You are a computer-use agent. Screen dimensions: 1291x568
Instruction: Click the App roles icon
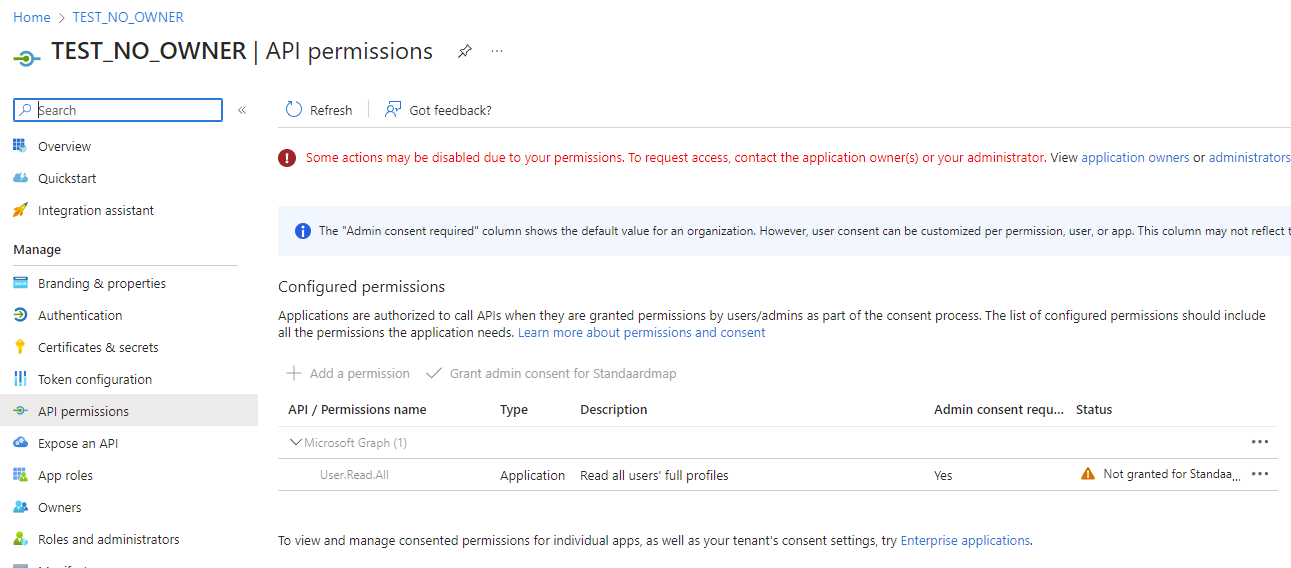pos(20,475)
